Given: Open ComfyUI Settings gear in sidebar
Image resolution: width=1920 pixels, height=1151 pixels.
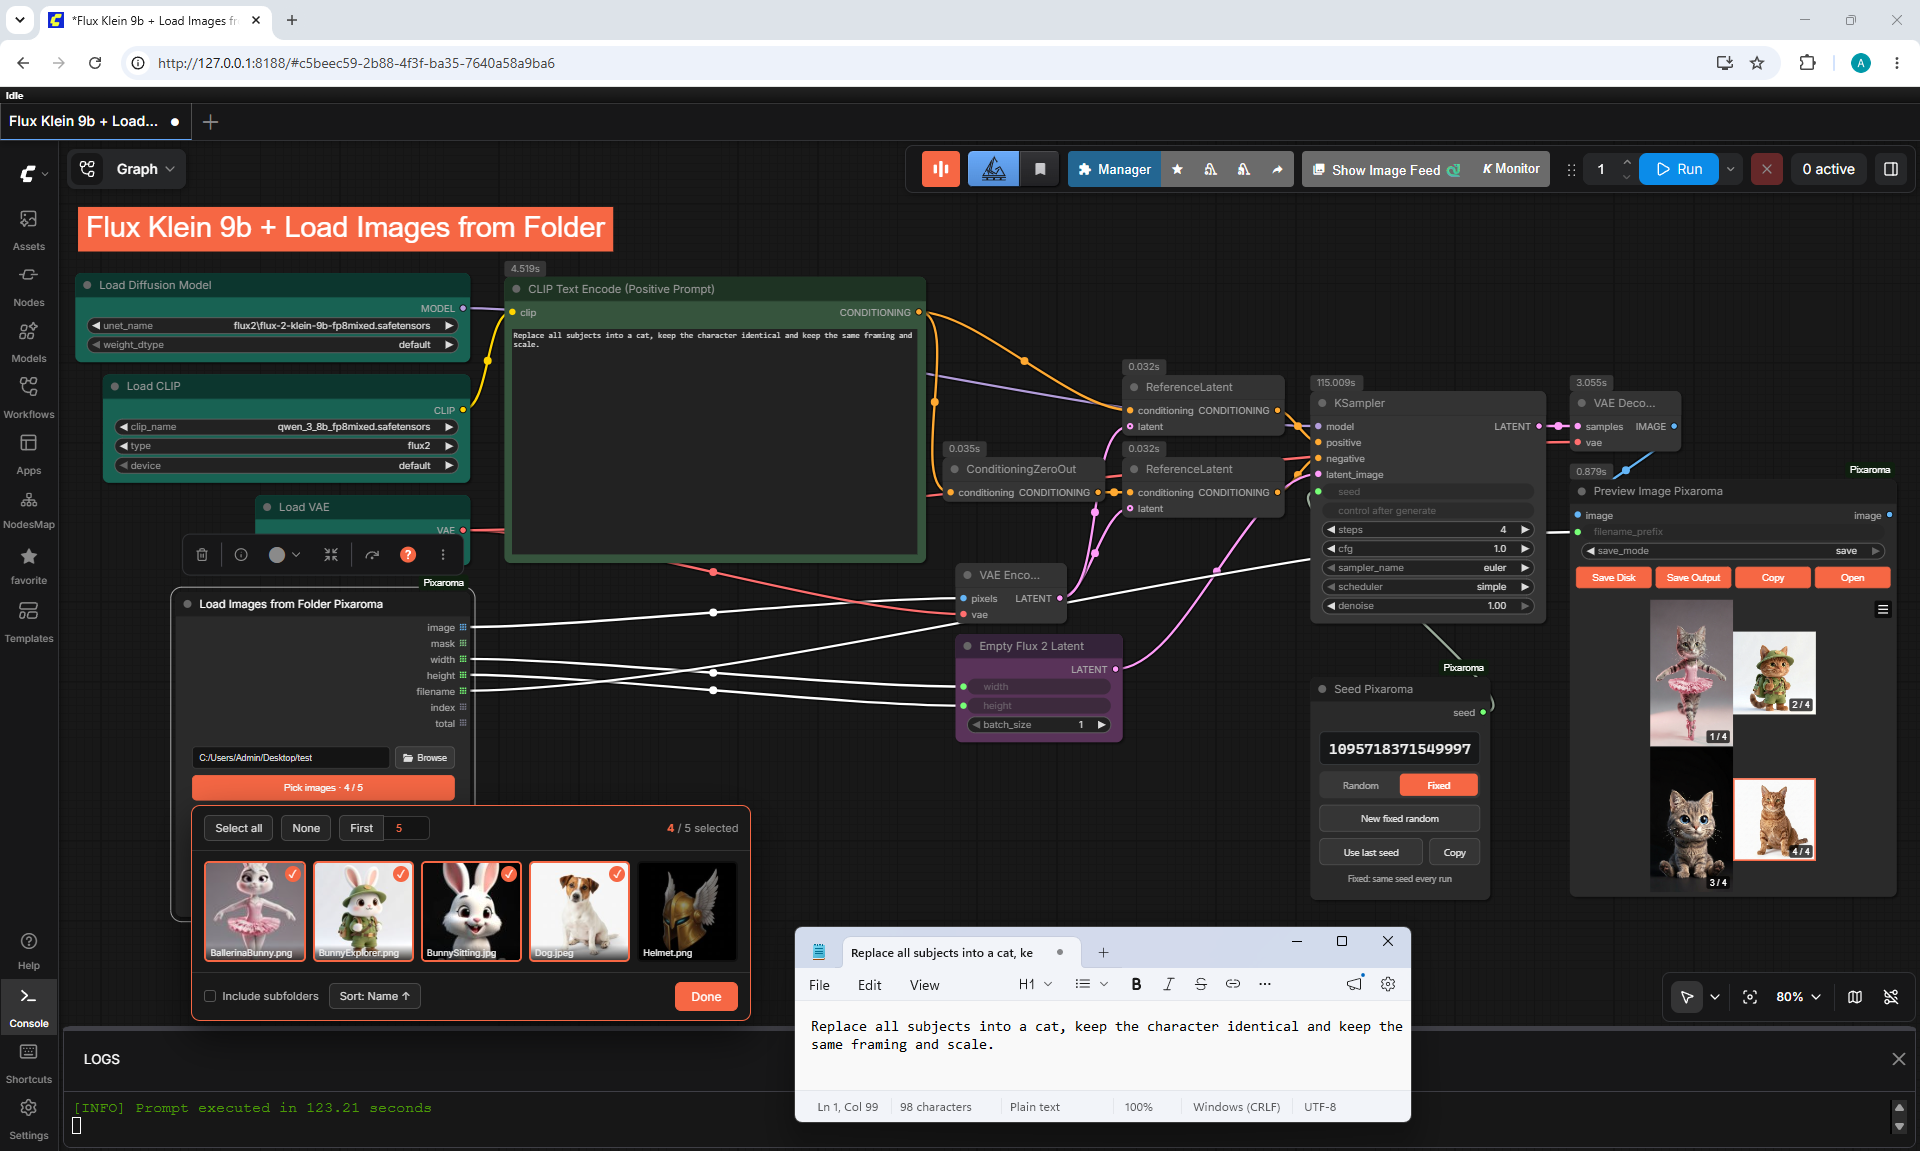Looking at the screenshot, I should click(x=29, y=1119).
